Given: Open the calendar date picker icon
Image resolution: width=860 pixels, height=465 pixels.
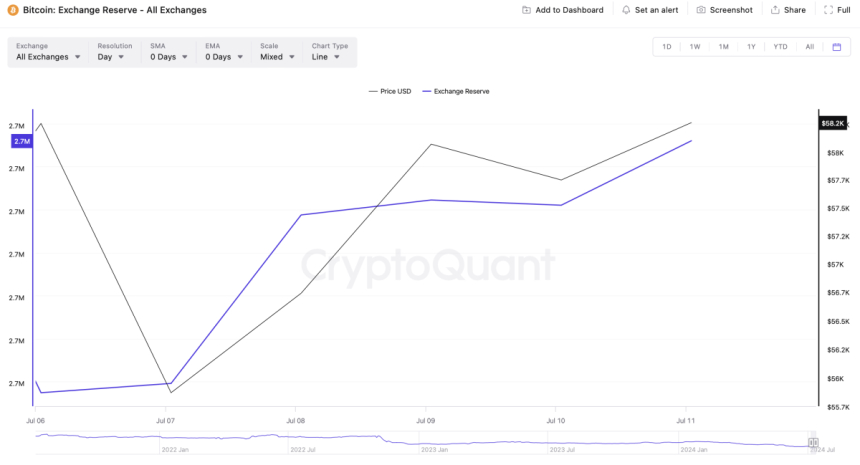Looking at the screenshot, I should 837,47.
